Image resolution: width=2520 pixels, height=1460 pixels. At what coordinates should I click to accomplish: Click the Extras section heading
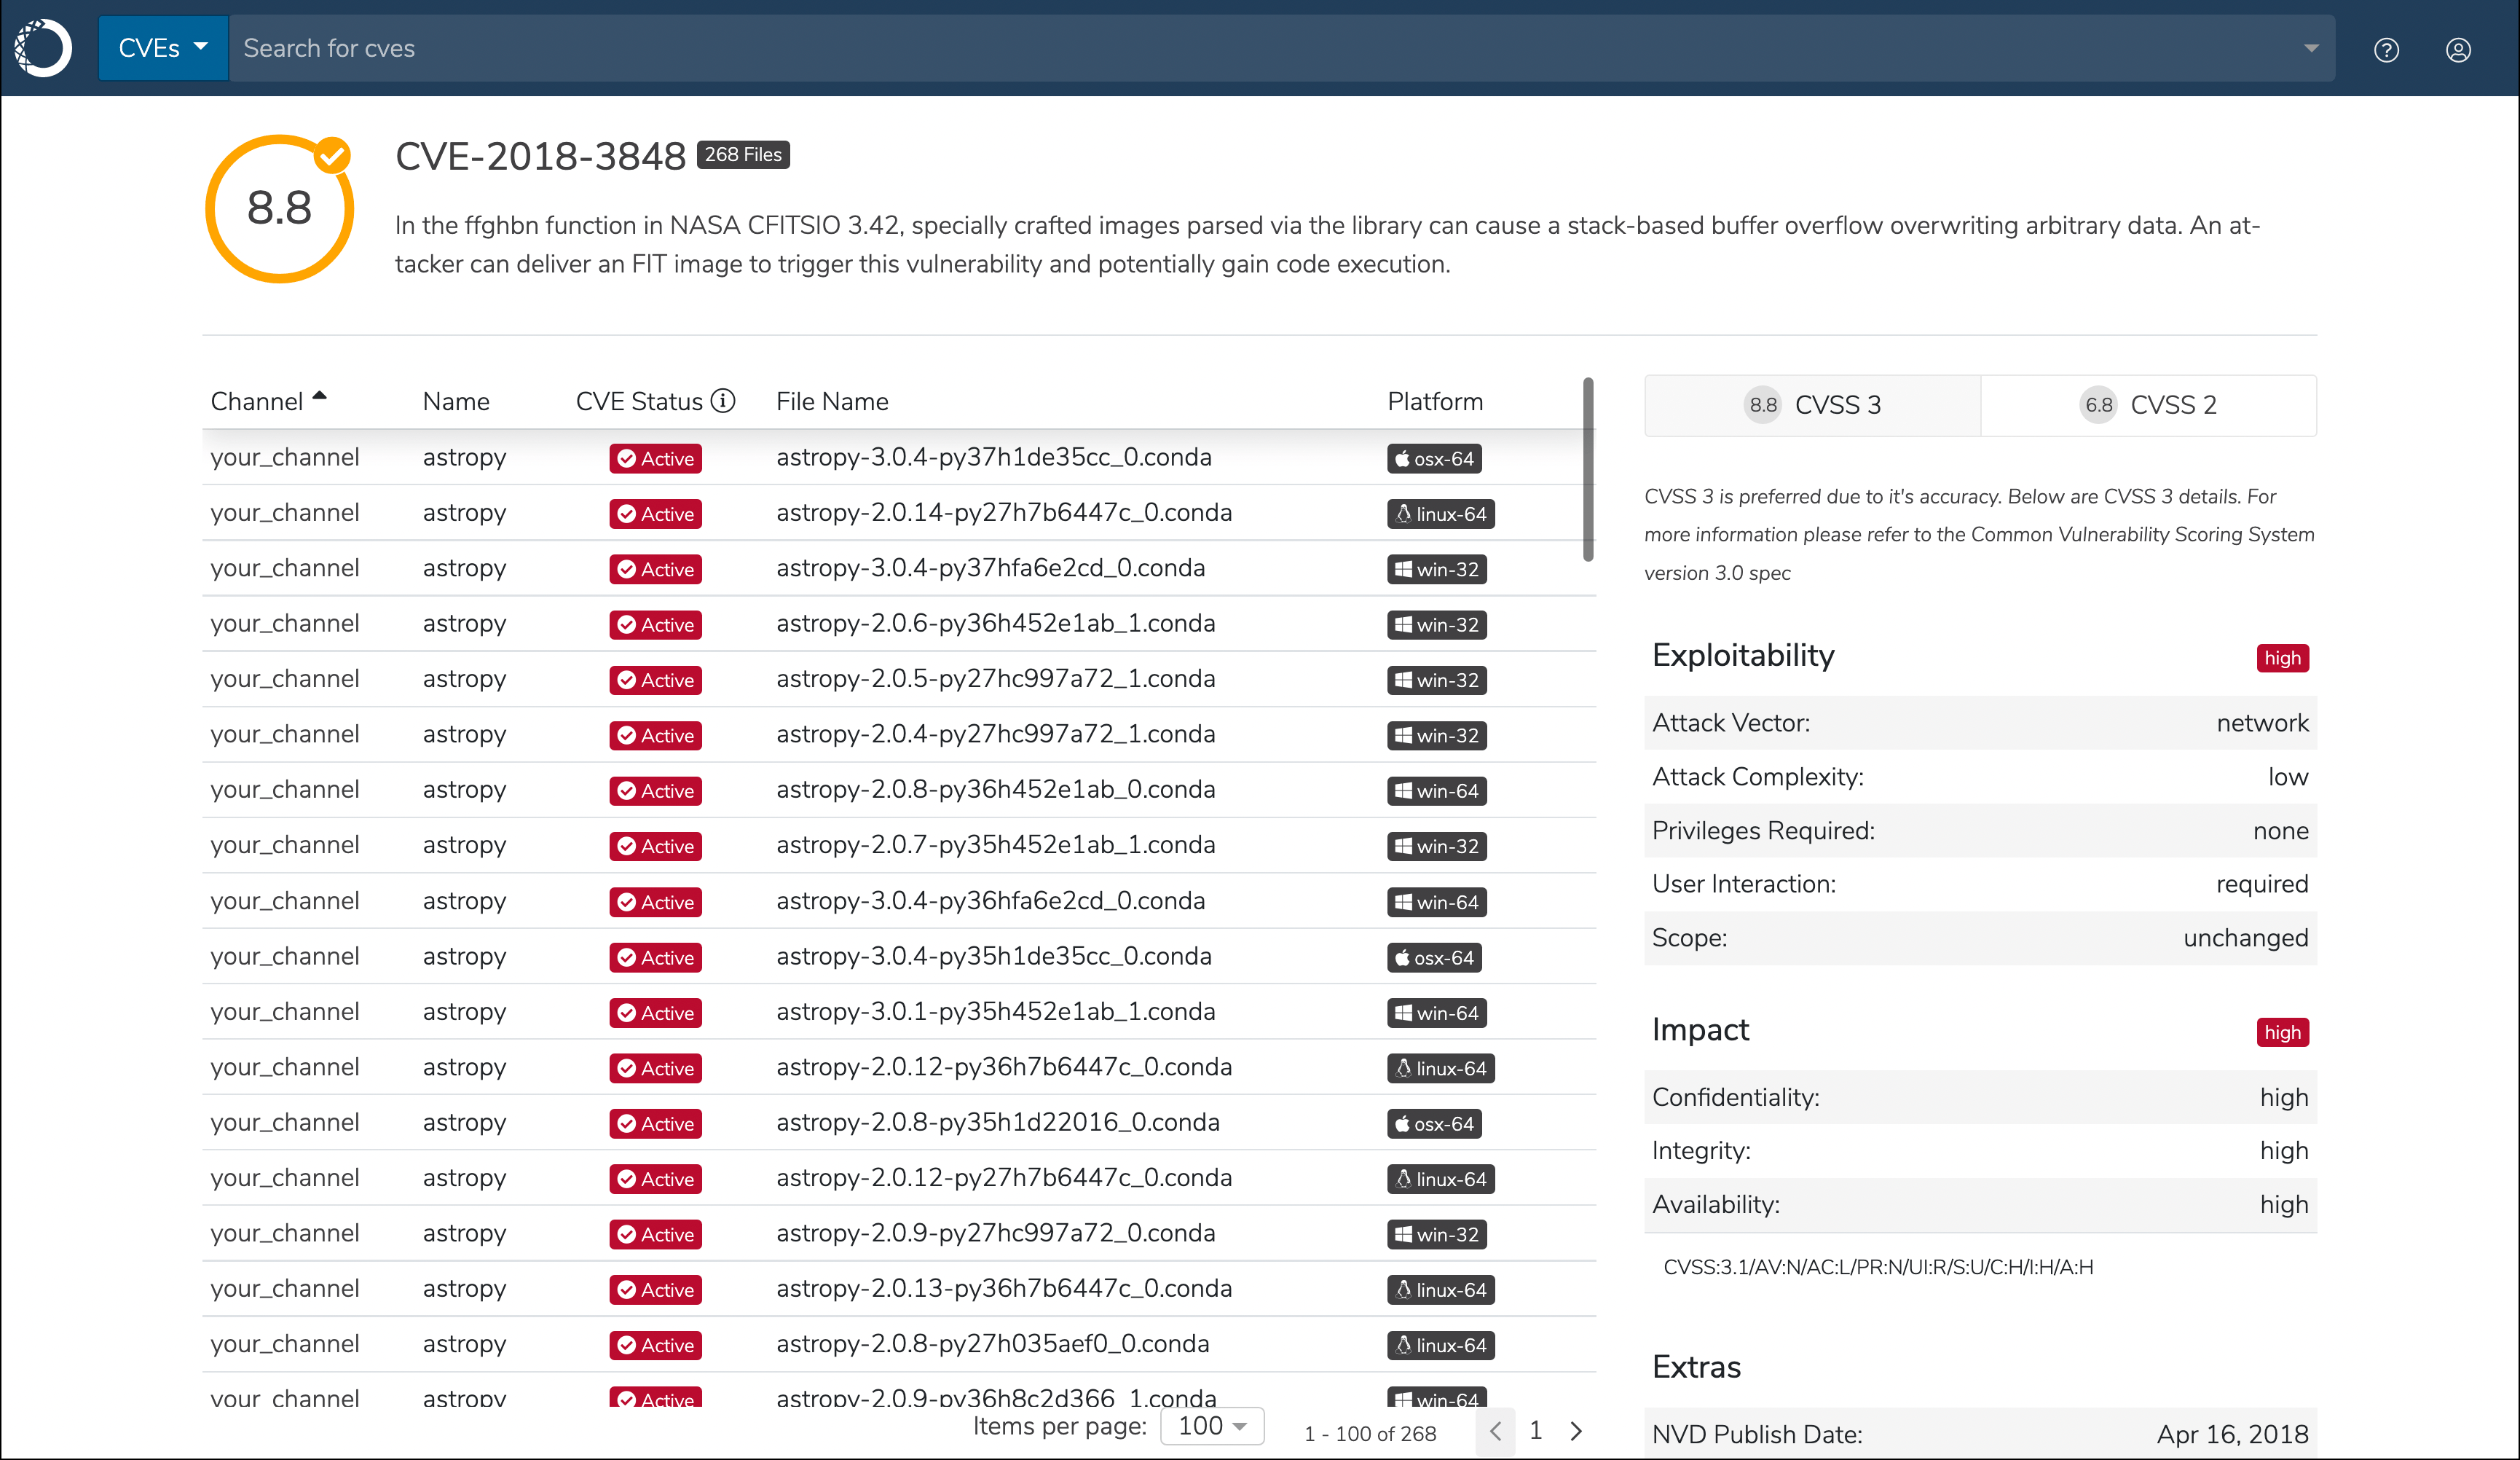(1696, 1367)
